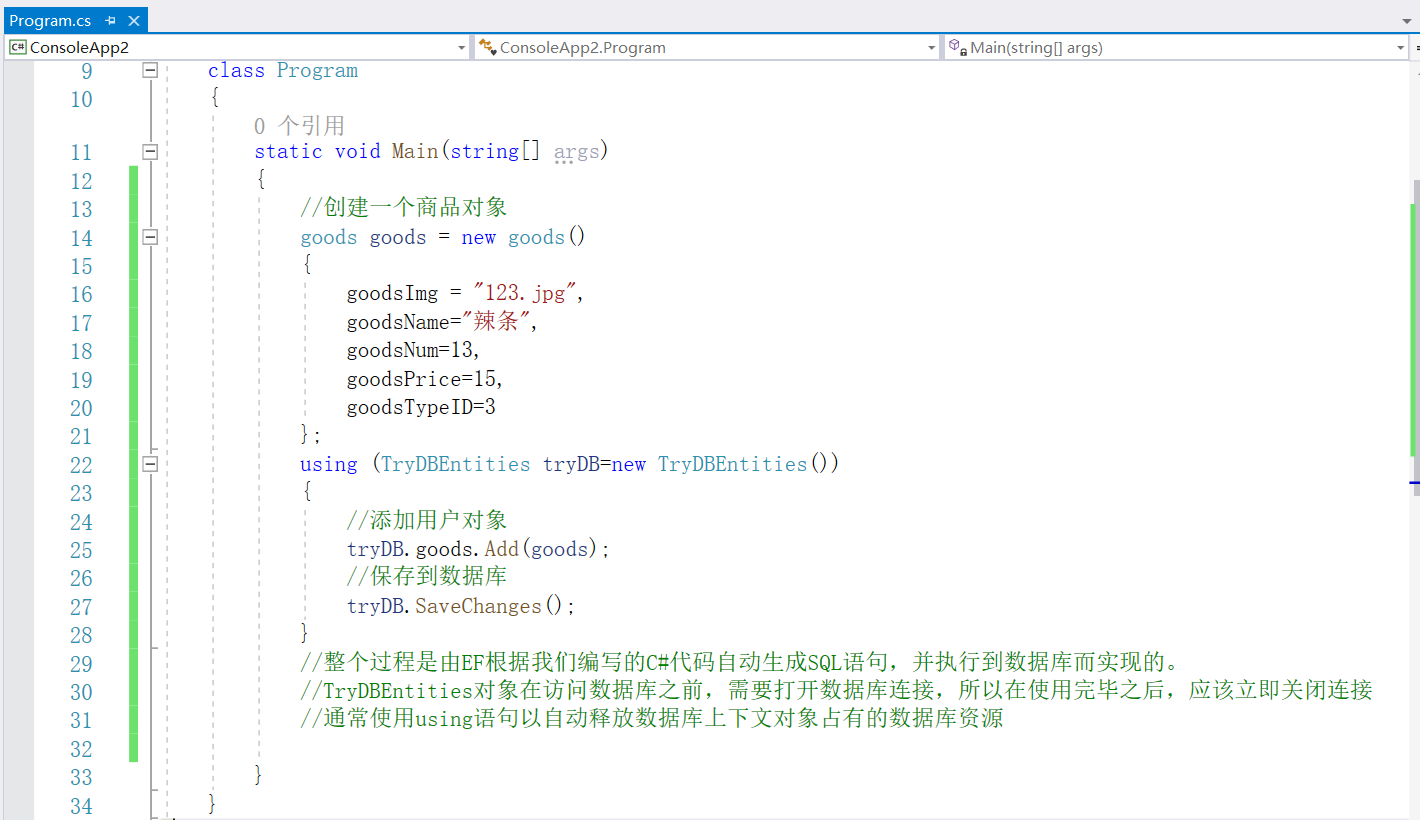Open the ConsoleApp2.Program types dropdown

click(x=930, y=46)
